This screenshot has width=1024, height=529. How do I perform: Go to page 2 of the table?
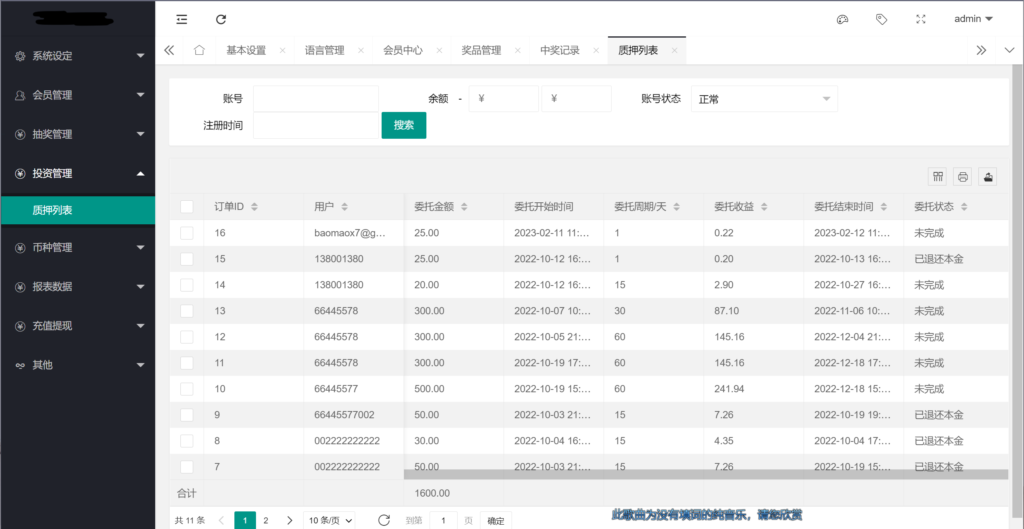pyautogui.click(x=266, y=520)
